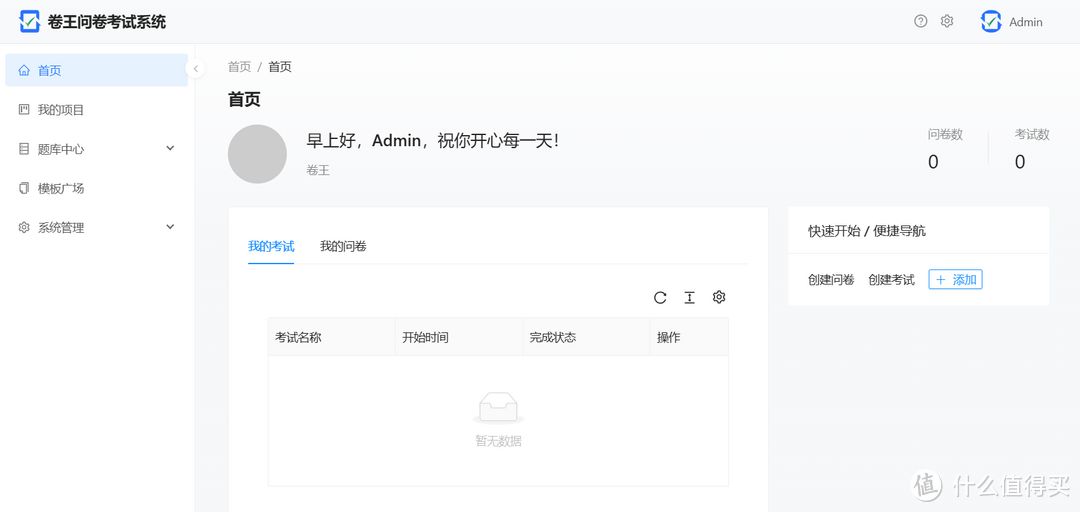The image size is (1080, 512).
Task: Refresh the exam table
Action: [660, 298]
